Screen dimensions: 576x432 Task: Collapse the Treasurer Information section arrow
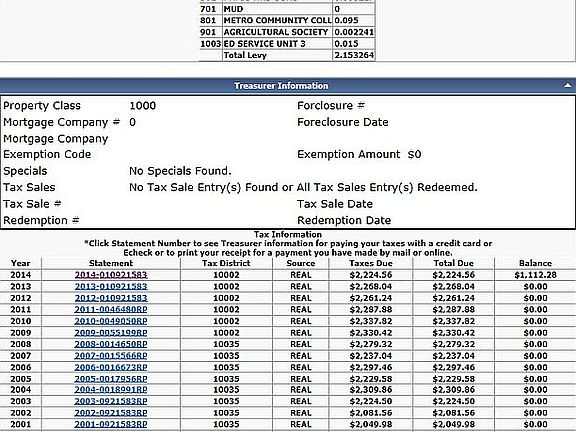tap(568, 86)
